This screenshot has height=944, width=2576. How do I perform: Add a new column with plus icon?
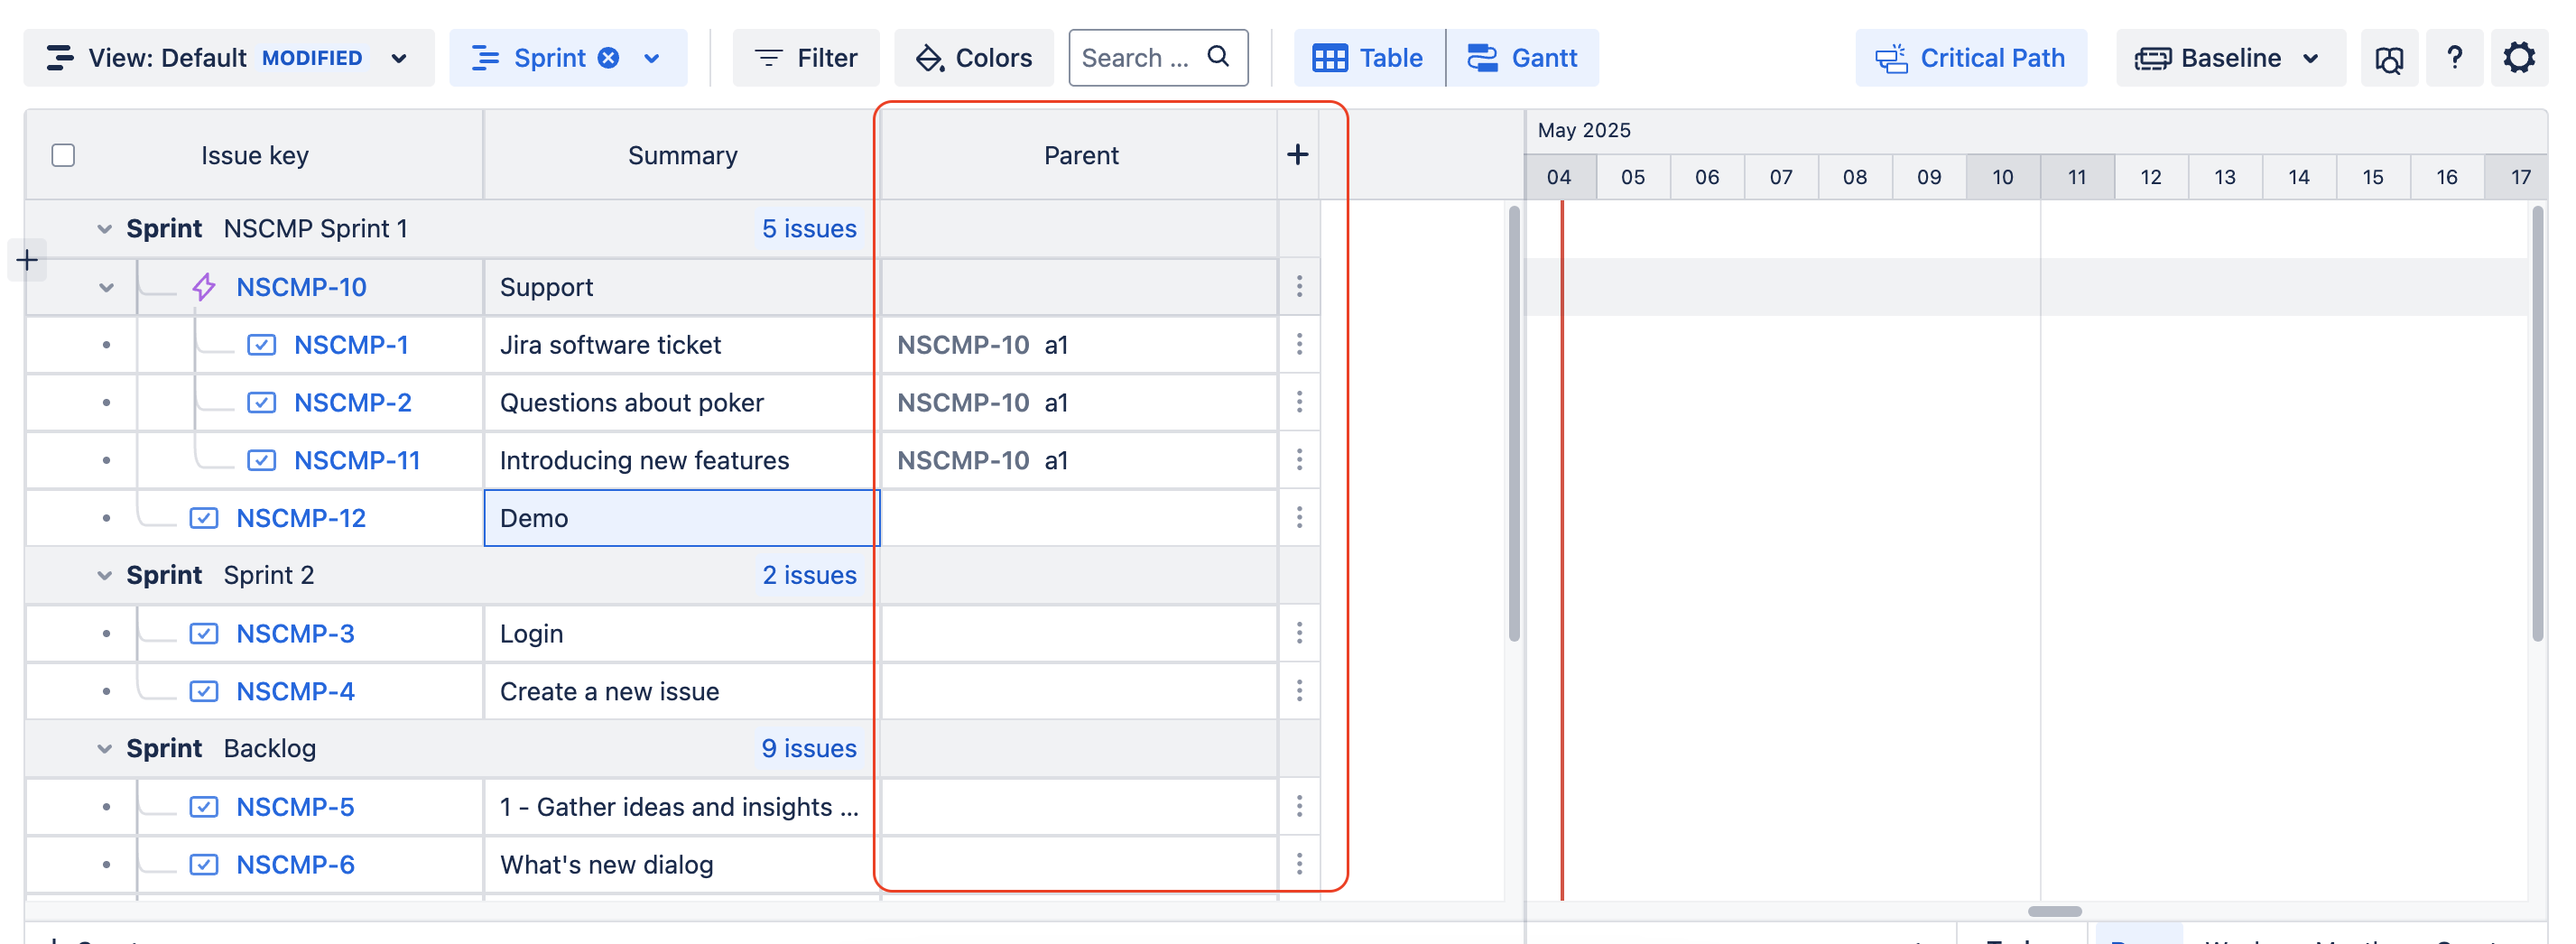pyautogui.click(x=1297, y=155)
